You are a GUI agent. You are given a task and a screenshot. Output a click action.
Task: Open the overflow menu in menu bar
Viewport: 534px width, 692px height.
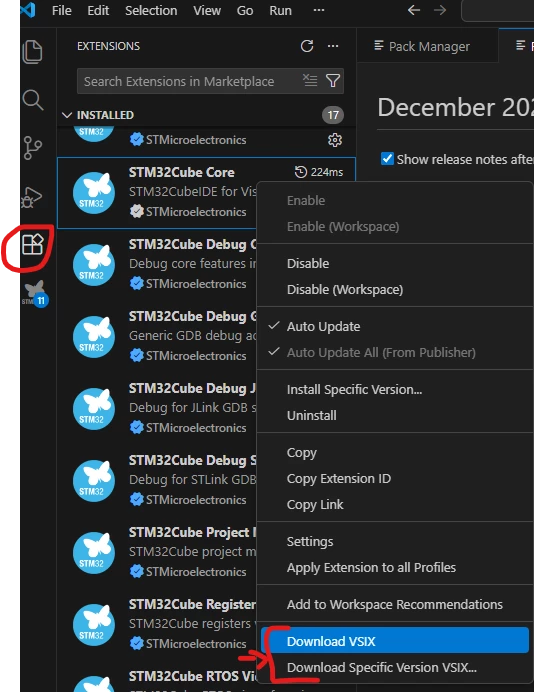(x=319, y=10)
